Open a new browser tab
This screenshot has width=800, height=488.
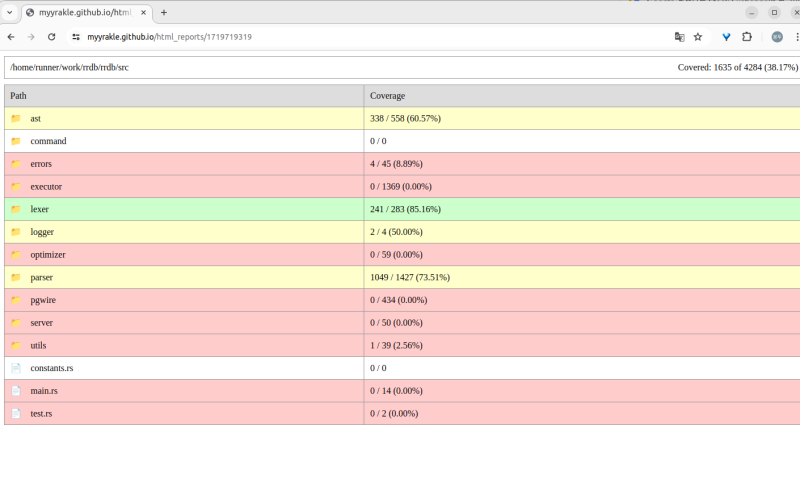(x=164, y=12)
